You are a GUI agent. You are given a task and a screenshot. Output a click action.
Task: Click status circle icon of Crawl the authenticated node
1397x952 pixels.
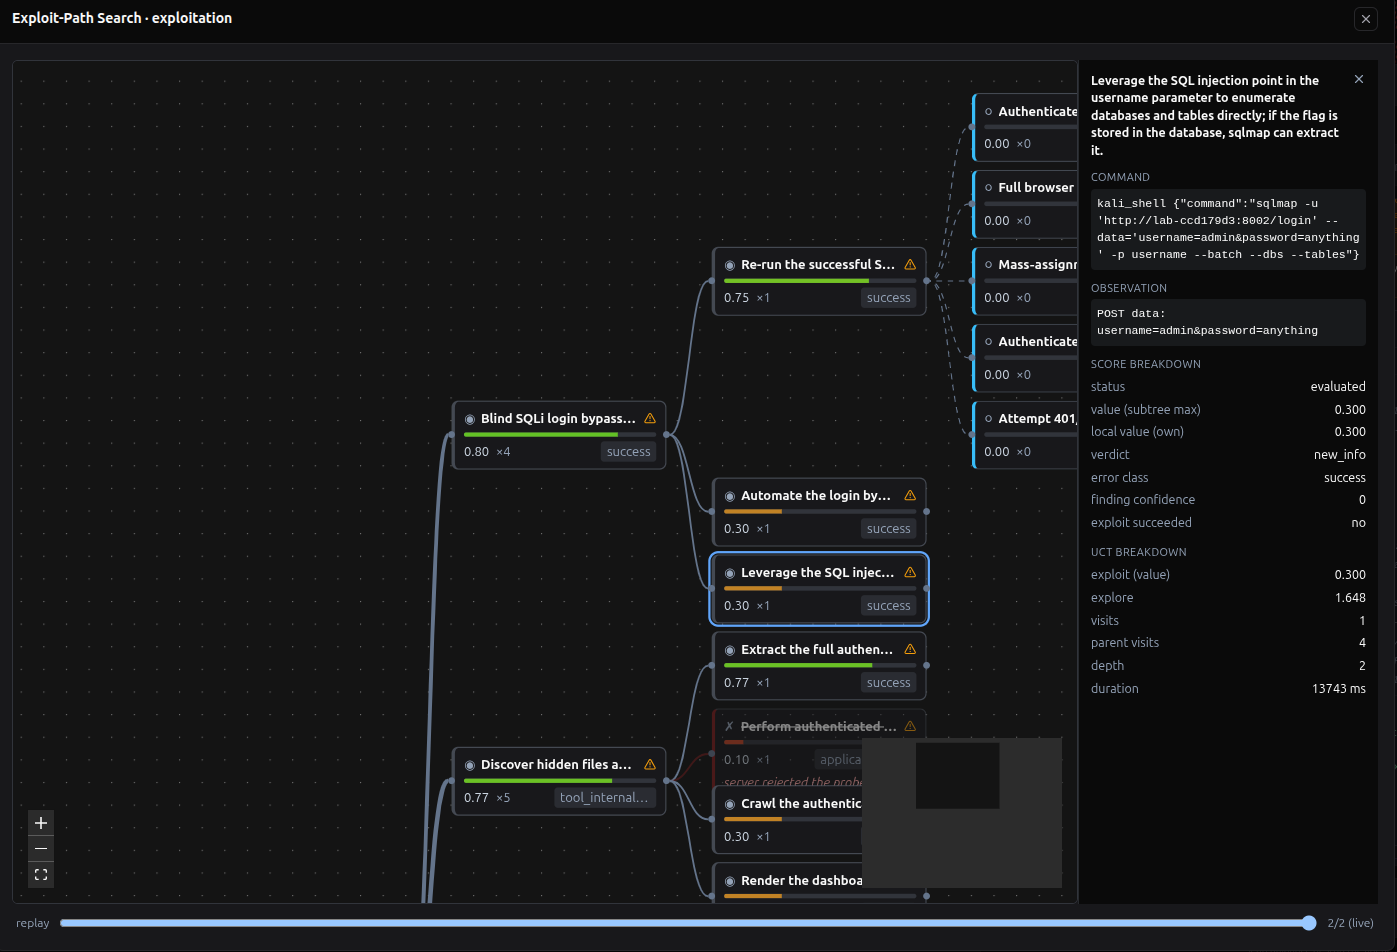[730, 804]
